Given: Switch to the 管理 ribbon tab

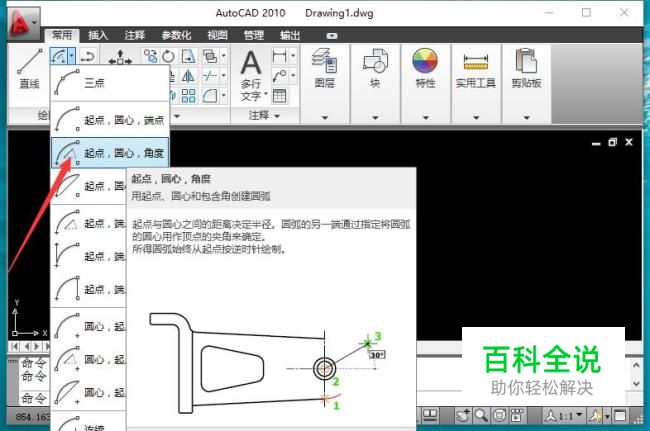Looking at the screenshot, I should 254,35.
